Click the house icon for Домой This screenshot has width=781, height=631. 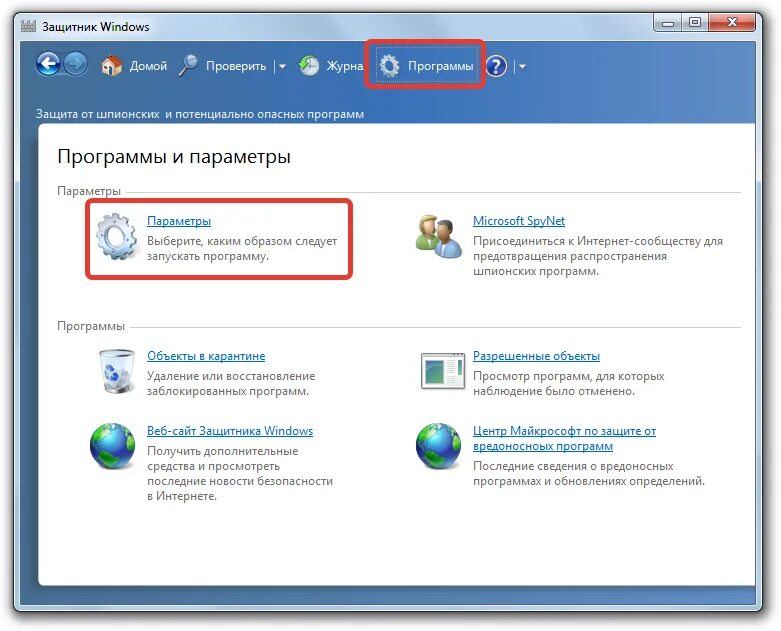pyautogui.click(x=112, y=65)
